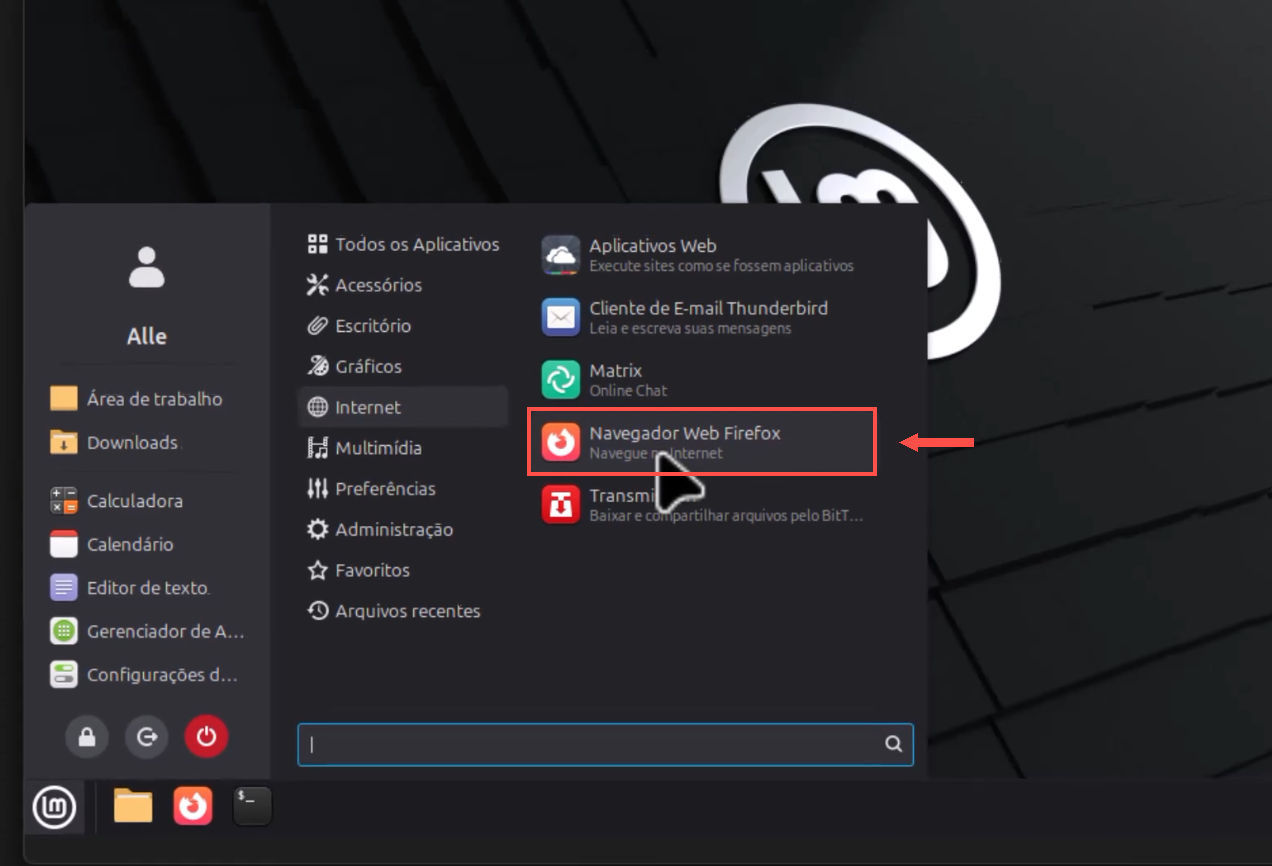Select the Preferências category

pyautogui.click(x=403, y=489)
